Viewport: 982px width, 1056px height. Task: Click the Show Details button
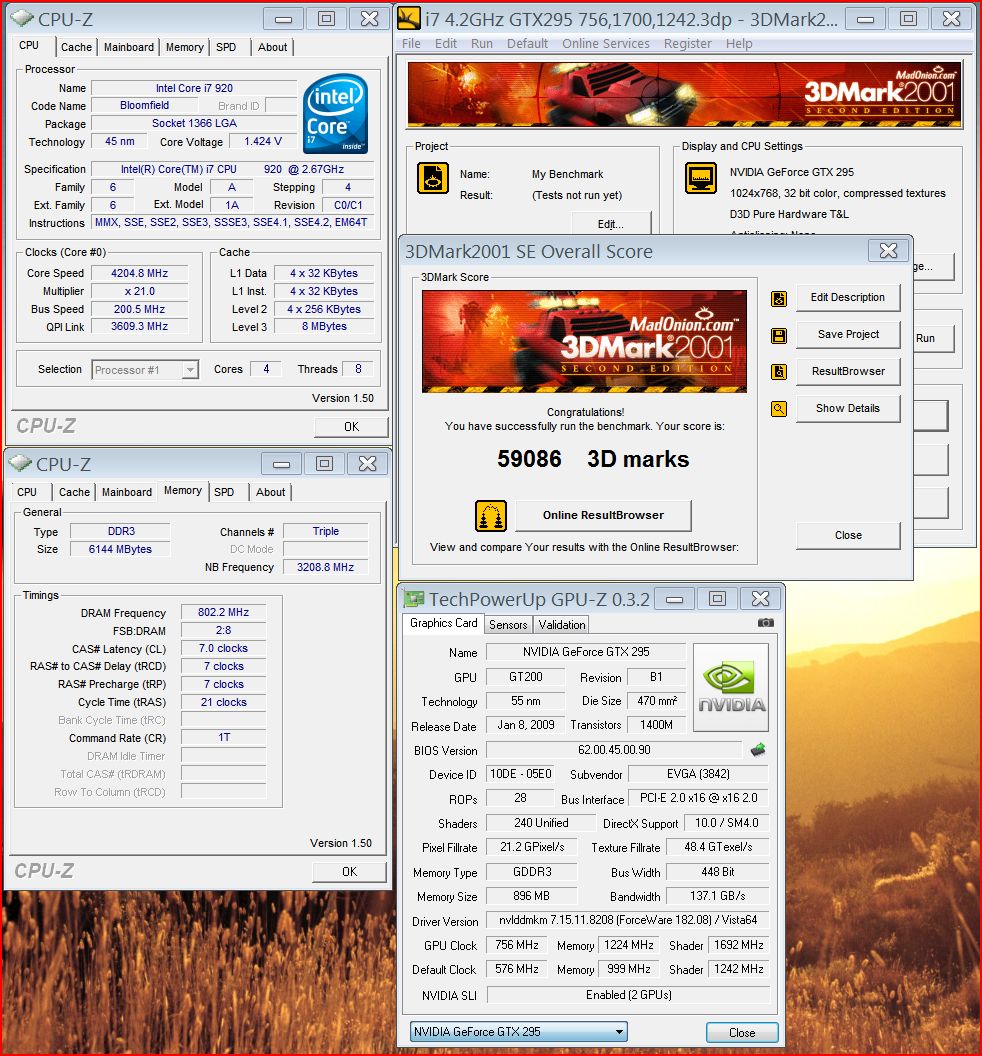[x=847, y=408]
